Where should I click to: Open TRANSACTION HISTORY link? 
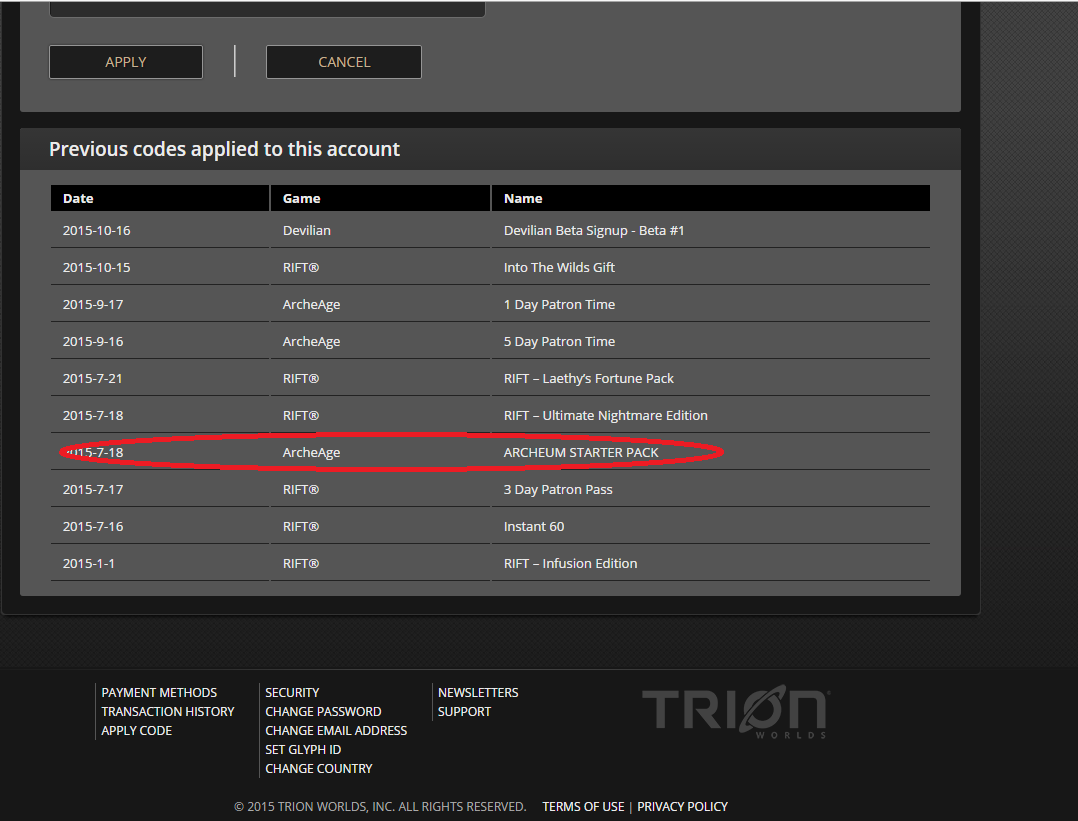(168, 712)
